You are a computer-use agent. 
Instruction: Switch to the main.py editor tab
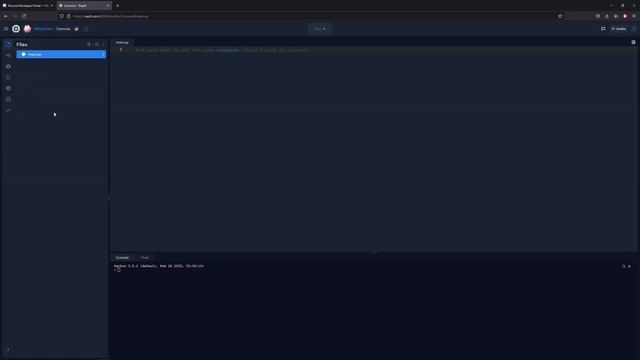click(122, 42)
